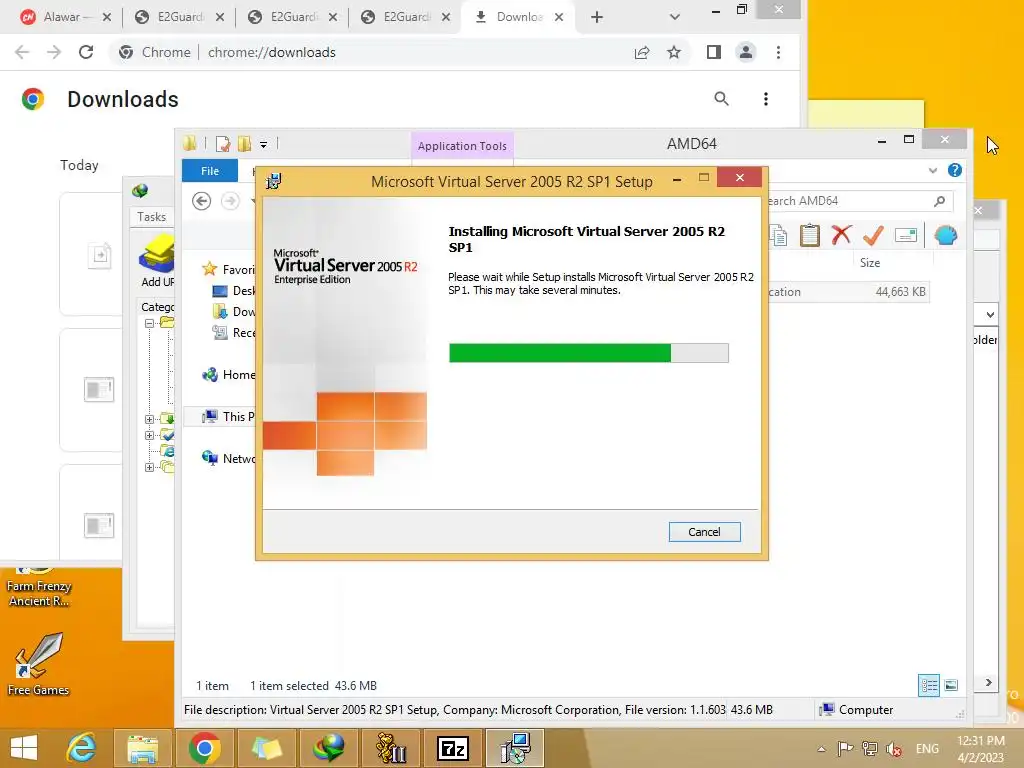Click the red X delete icon in Explorer ribbon
The image size is (1024, 768).
click(x=841, y=235)
